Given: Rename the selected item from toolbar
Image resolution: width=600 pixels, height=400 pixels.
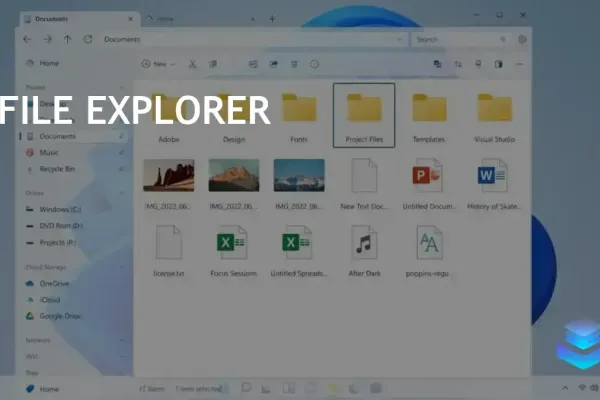Looking at the screenshot, I should (253, 64).
